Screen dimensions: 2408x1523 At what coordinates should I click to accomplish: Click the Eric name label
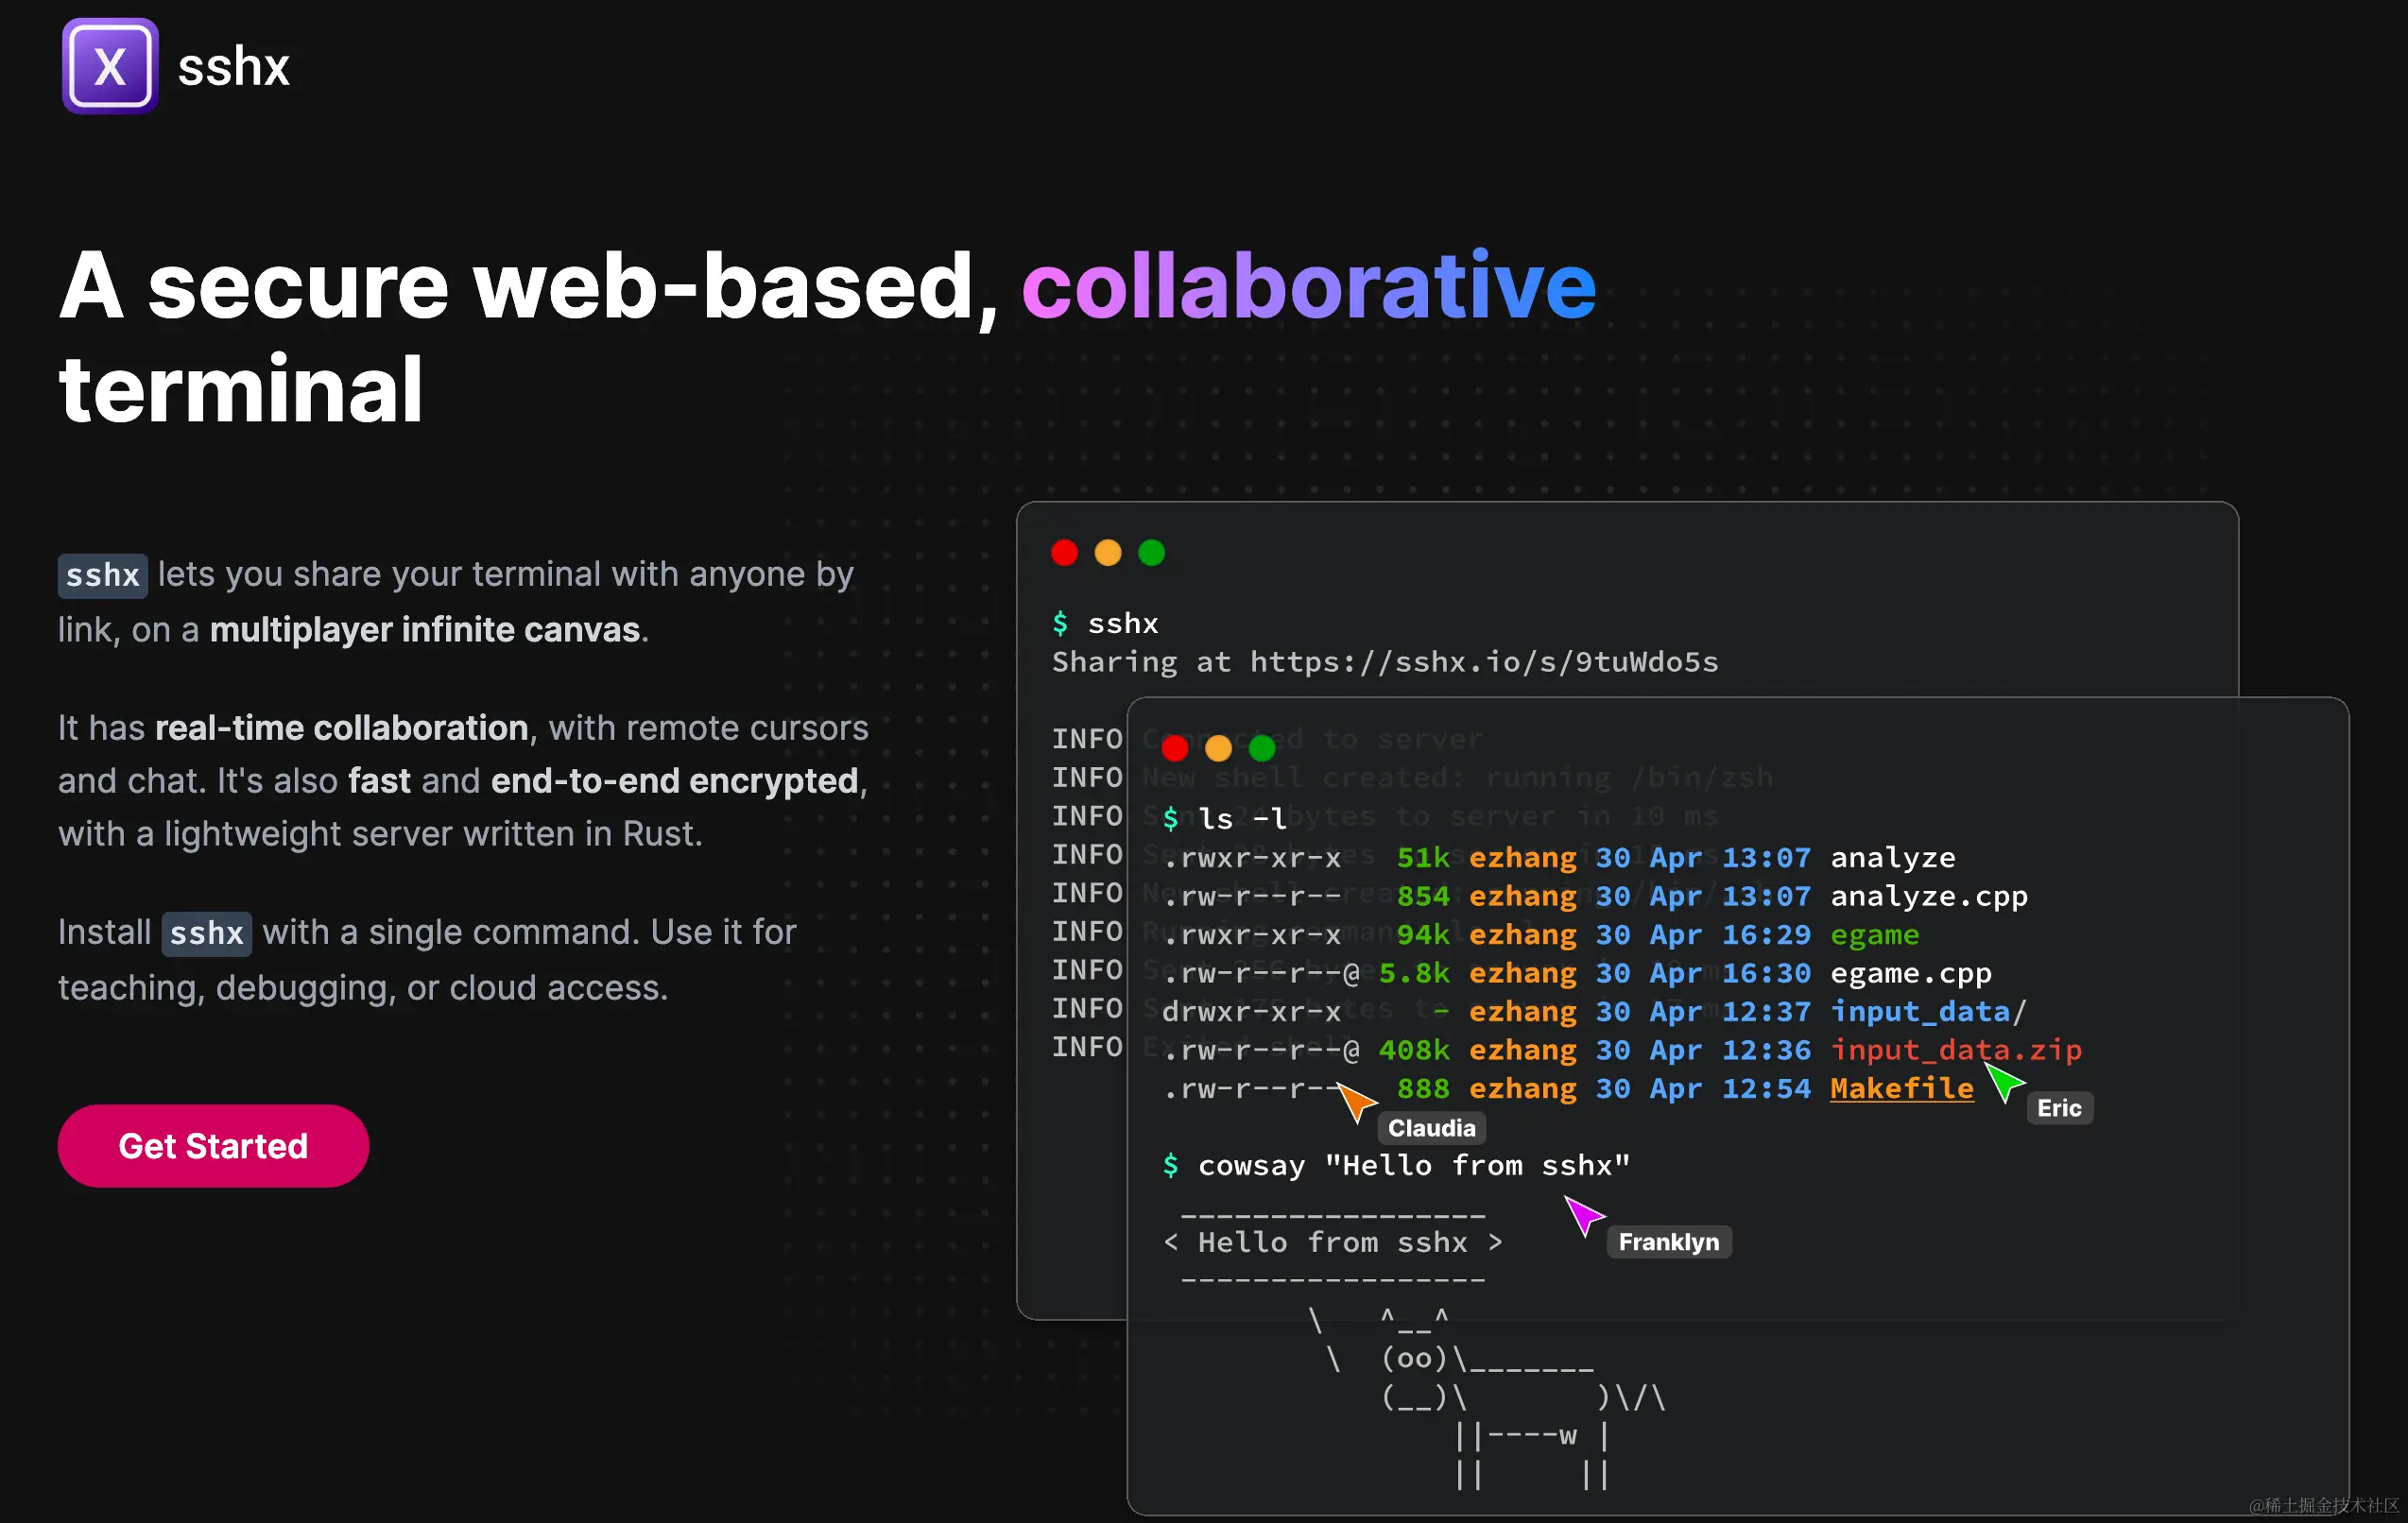tap(2059, 1108)
